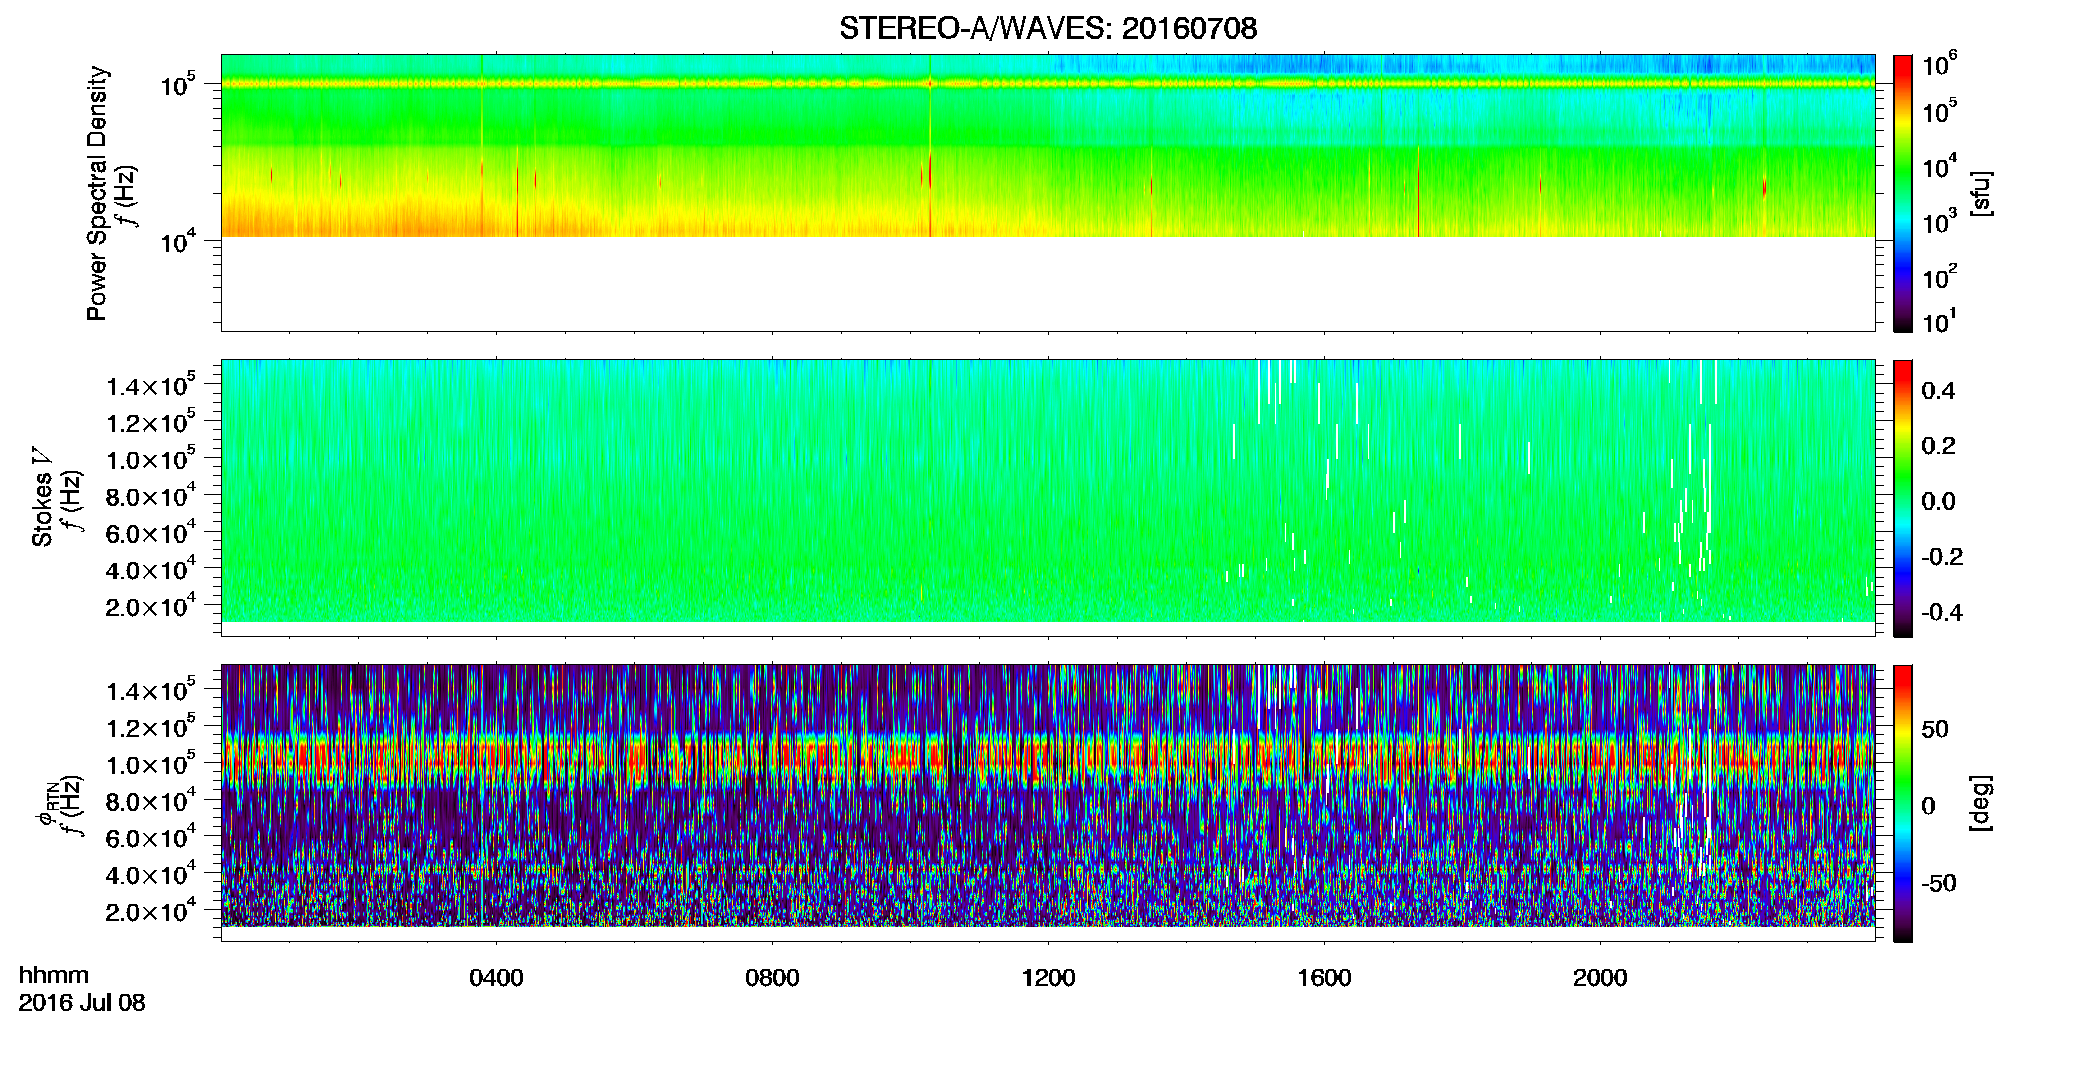The height and width of the screenshot is (1080, 2096).
Task: Select the Stokes V axis label
Action: pyautogui.click(x=42, y=497)
